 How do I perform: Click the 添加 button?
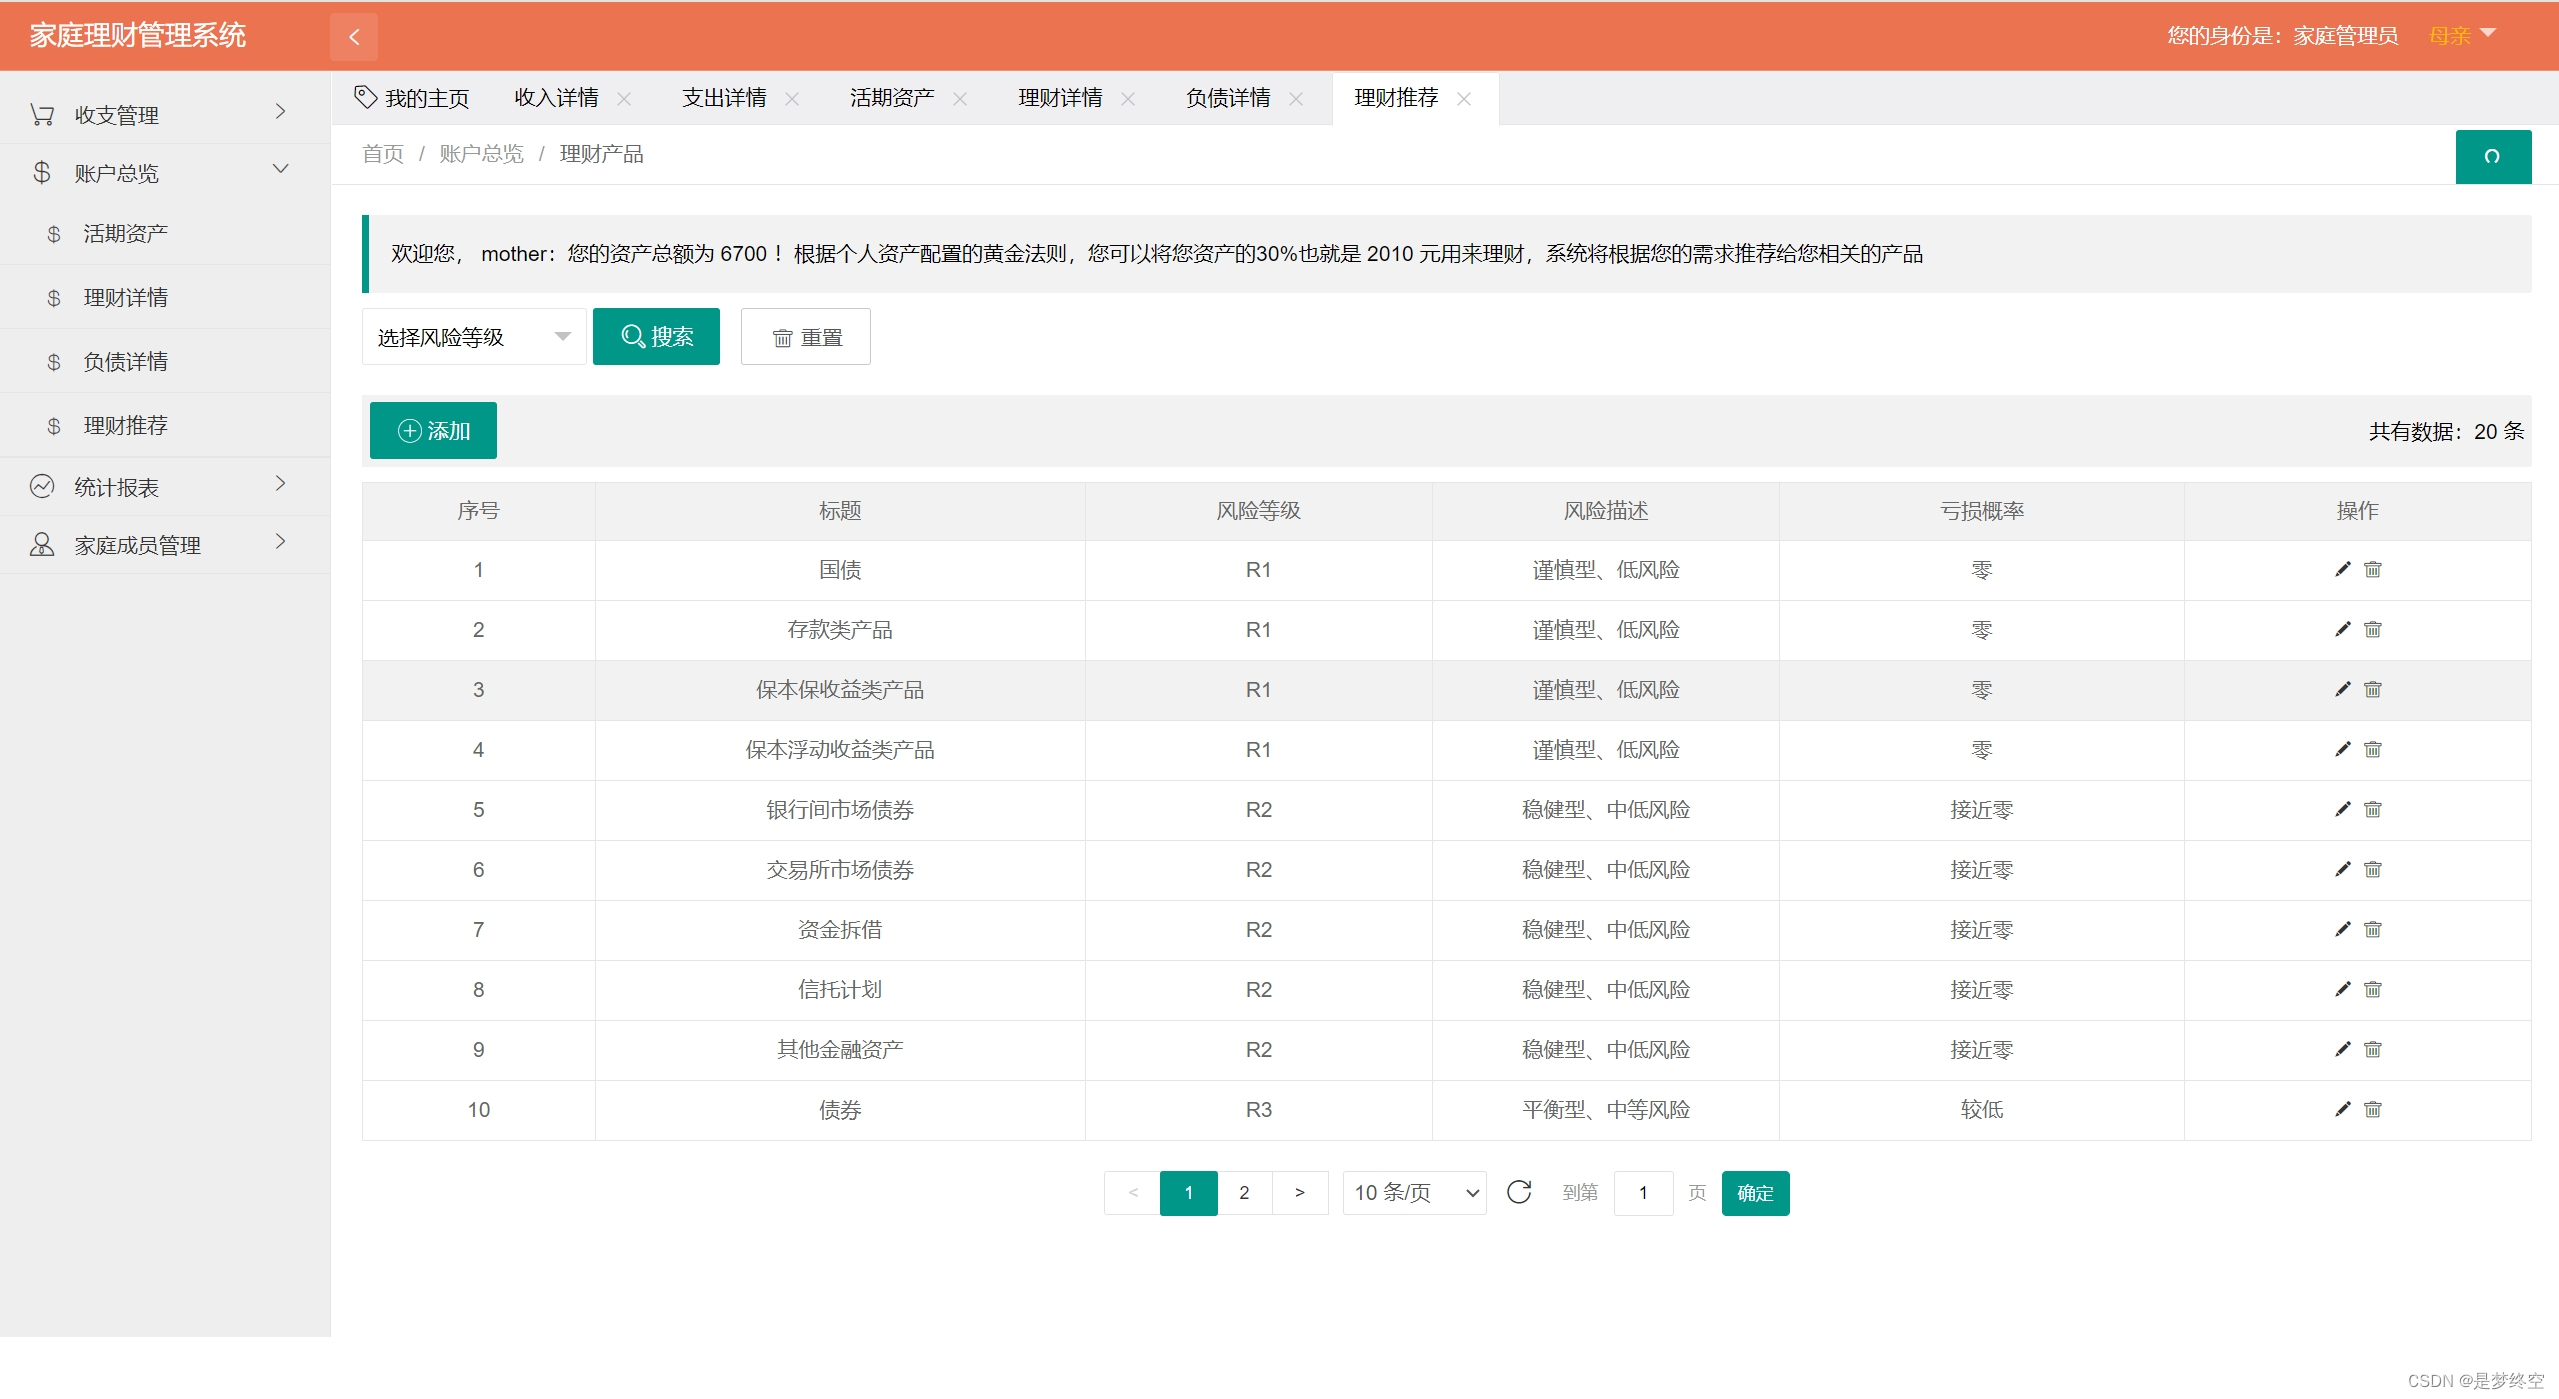tap(433, 431)
